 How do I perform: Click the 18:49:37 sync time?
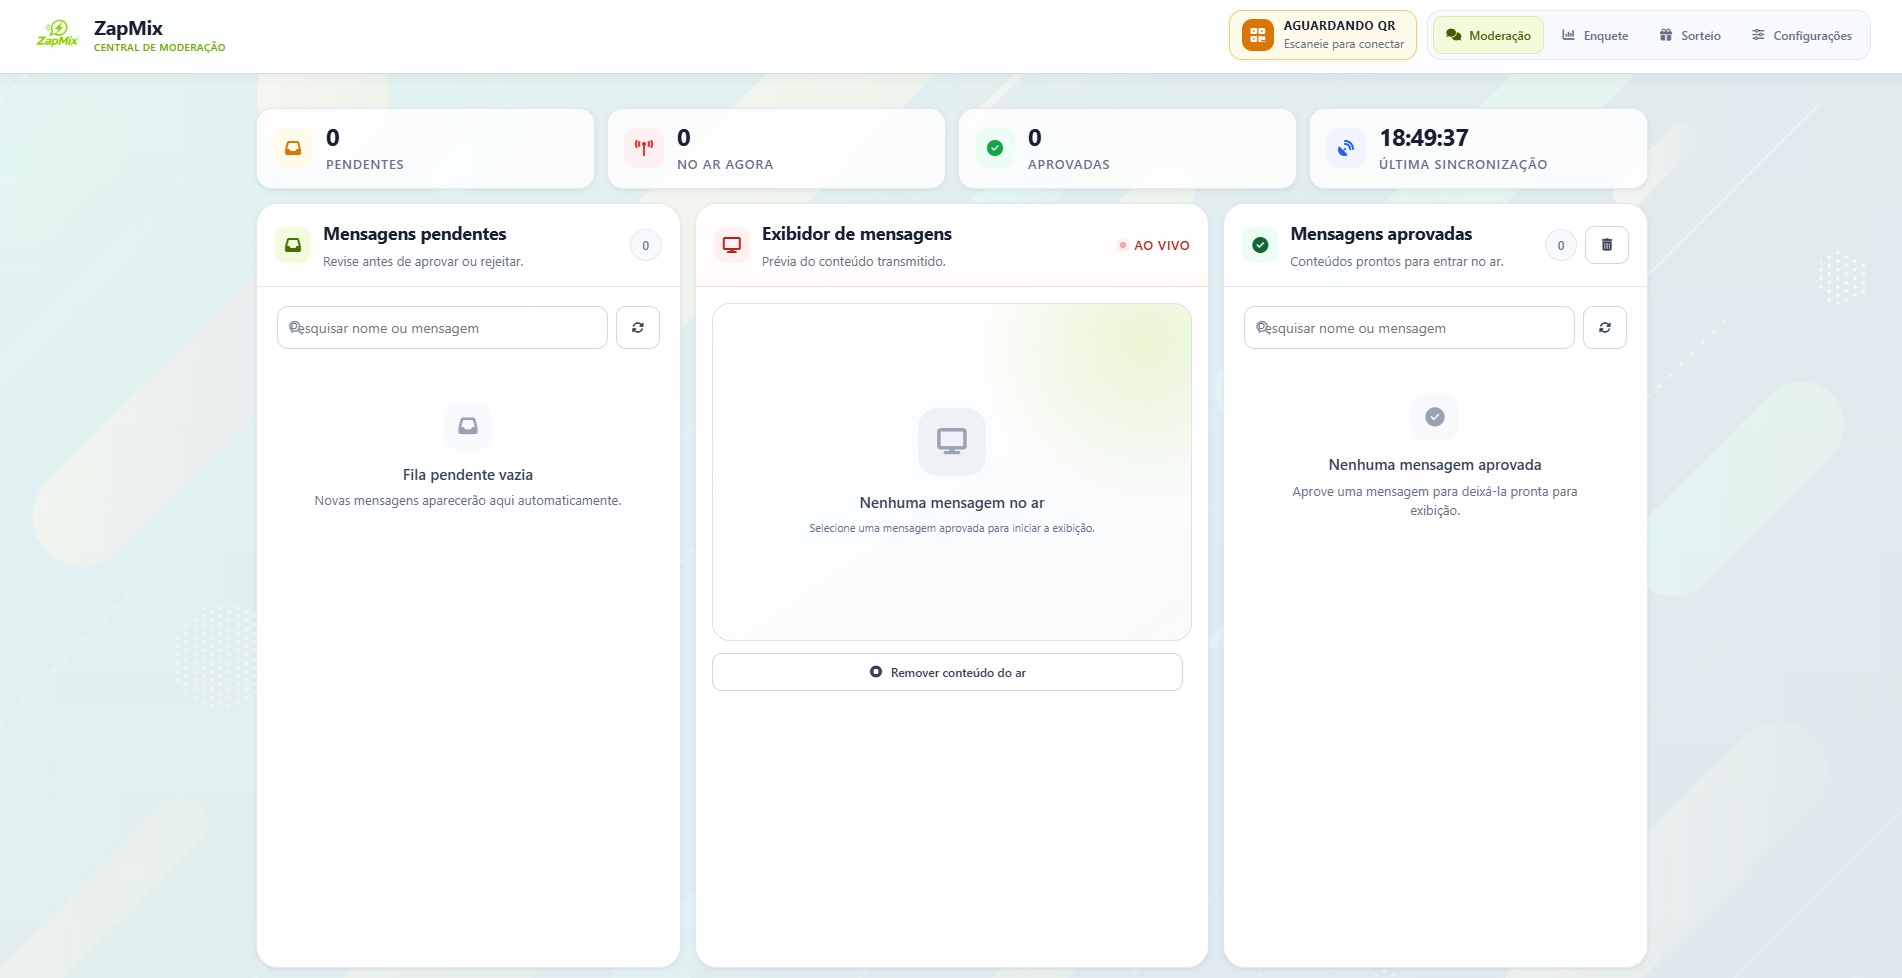[1424, 138]
